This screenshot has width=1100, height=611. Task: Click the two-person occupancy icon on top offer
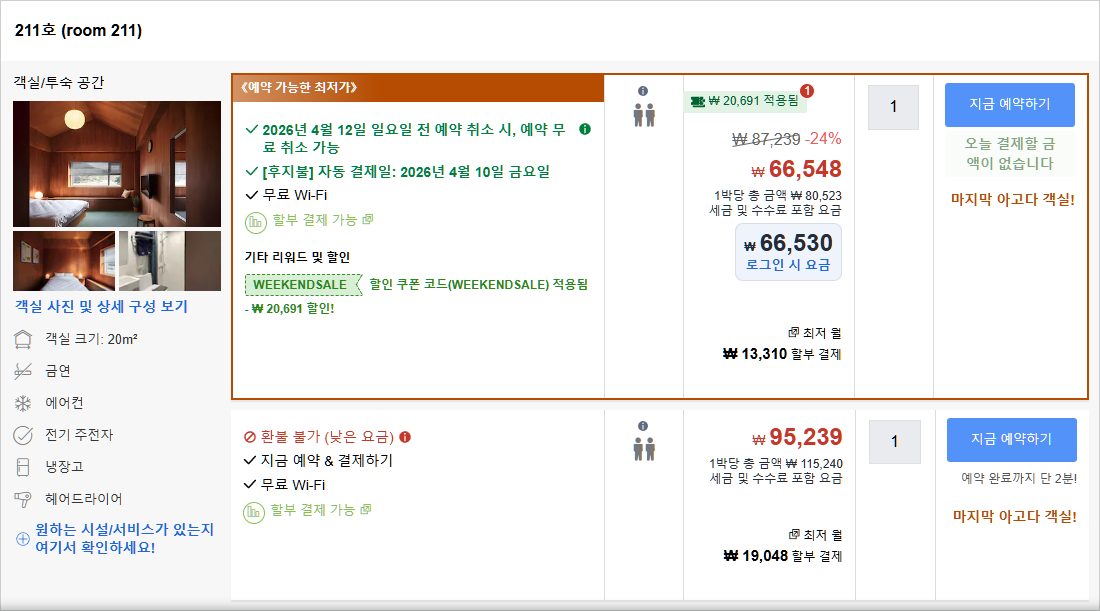(x=644, y=114)
